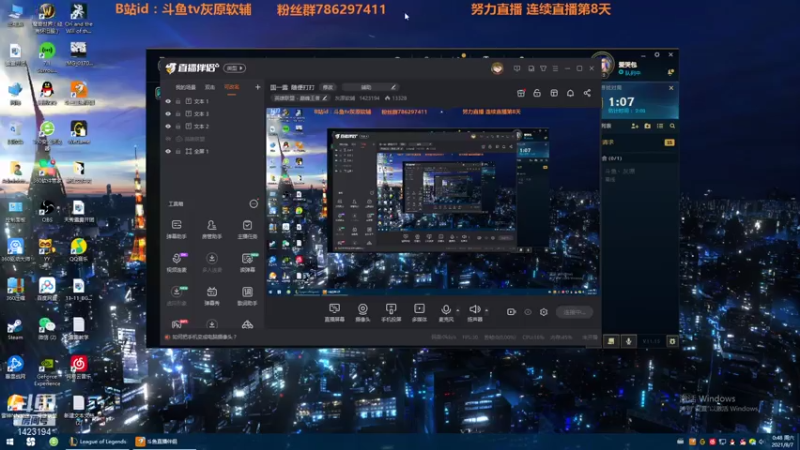Click the add friend icon in the League client

pos(635,126)
